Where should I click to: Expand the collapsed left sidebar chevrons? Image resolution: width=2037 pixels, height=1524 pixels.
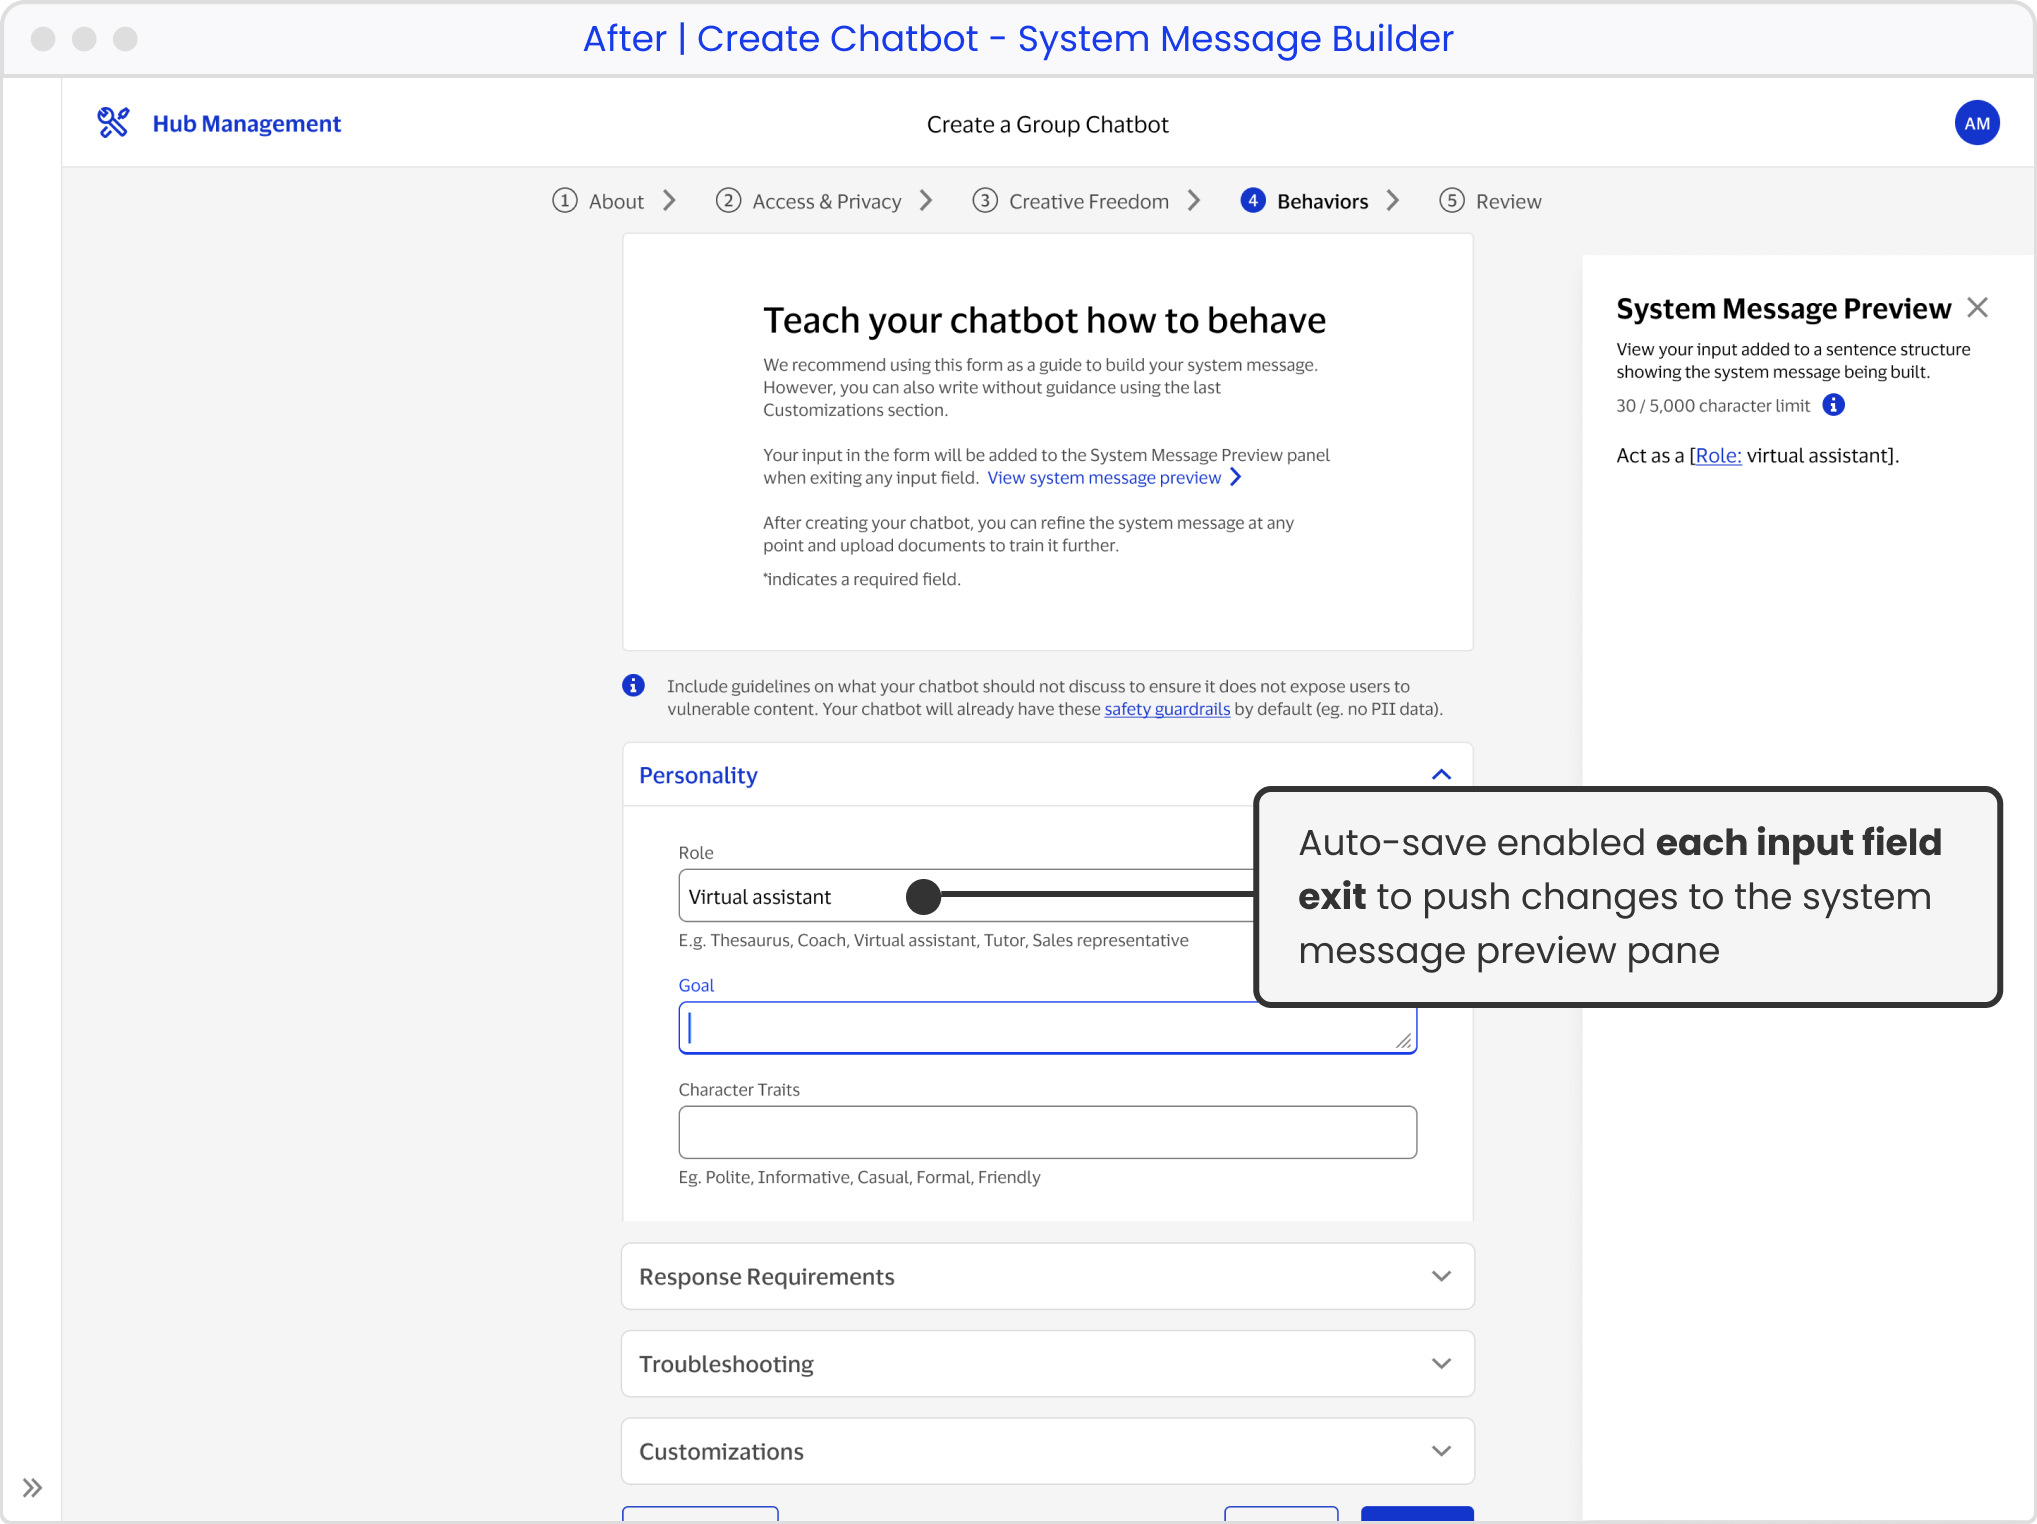pos(32,1487)
